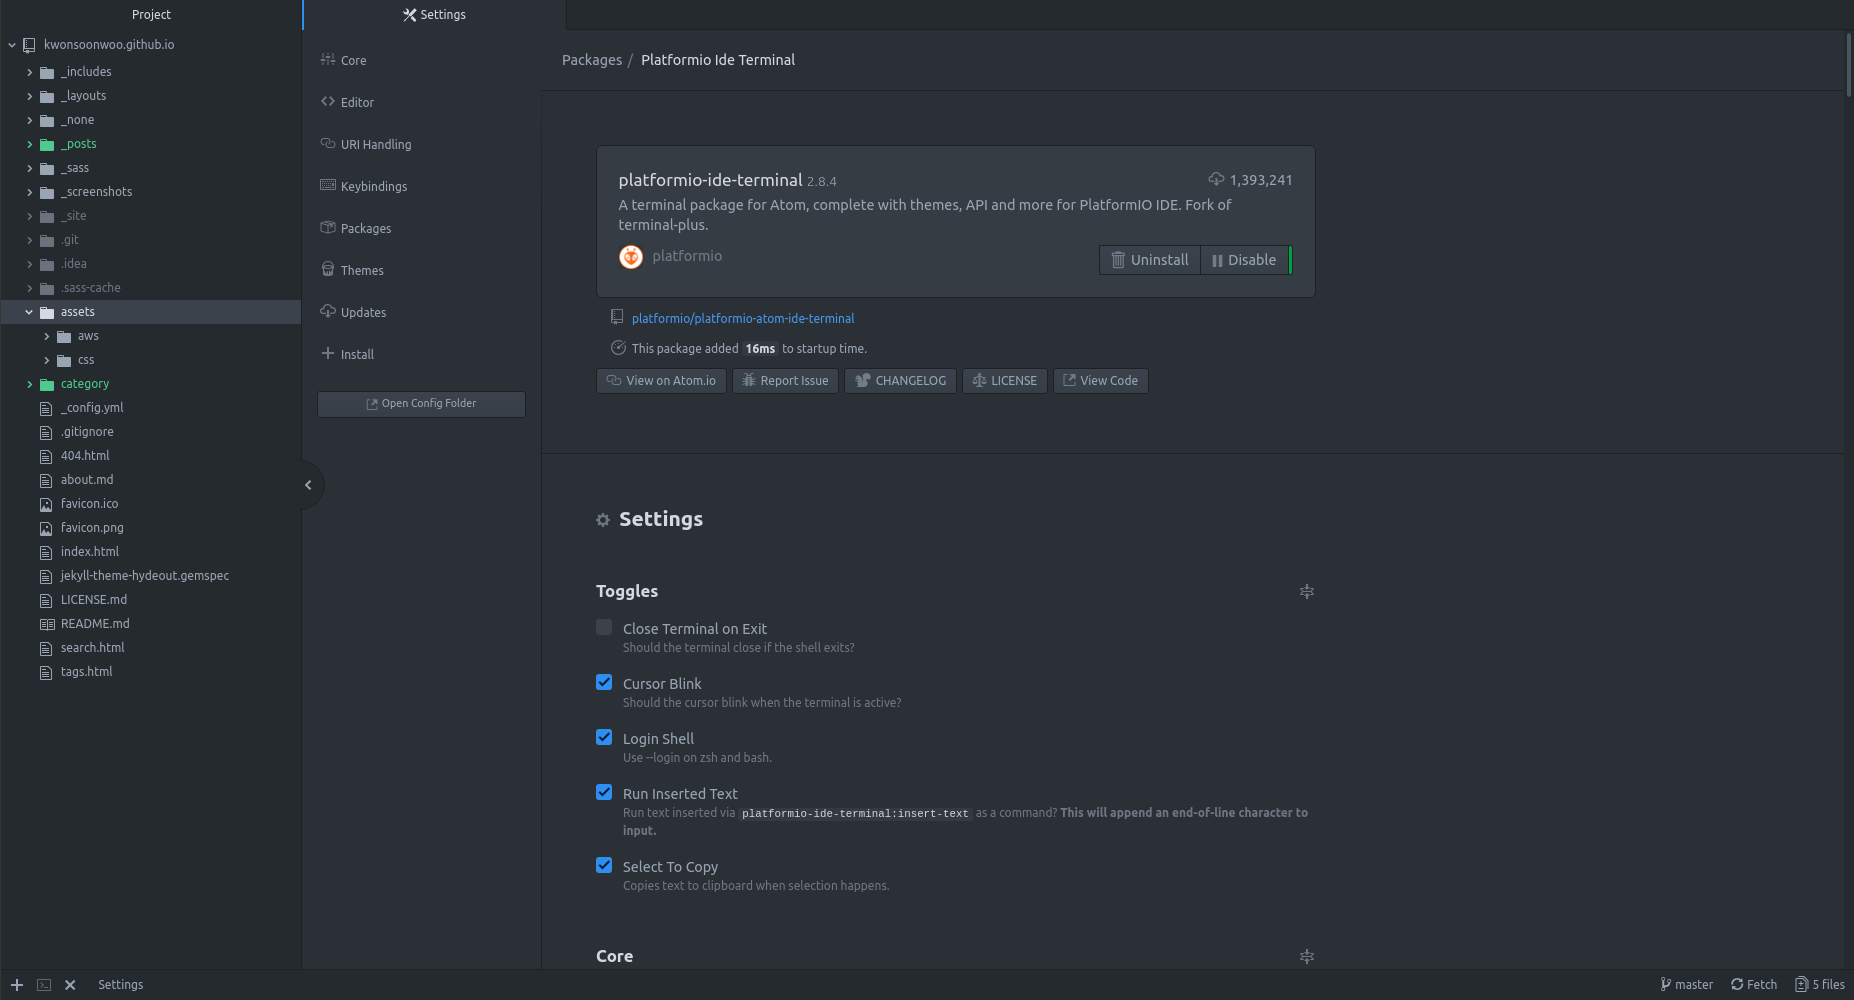
Task: Click the Packages breadcrumb link
Action: [592, 60]
